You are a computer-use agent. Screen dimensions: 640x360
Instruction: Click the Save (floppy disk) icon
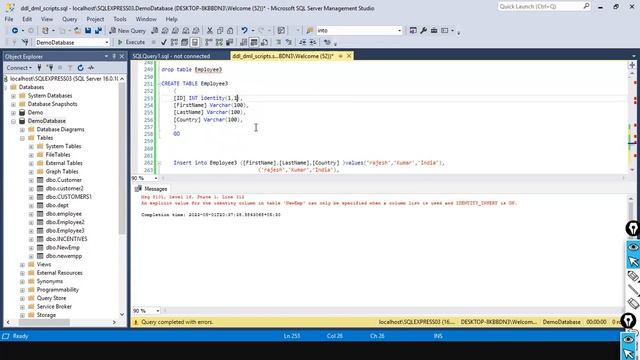(x=88, y=31)
